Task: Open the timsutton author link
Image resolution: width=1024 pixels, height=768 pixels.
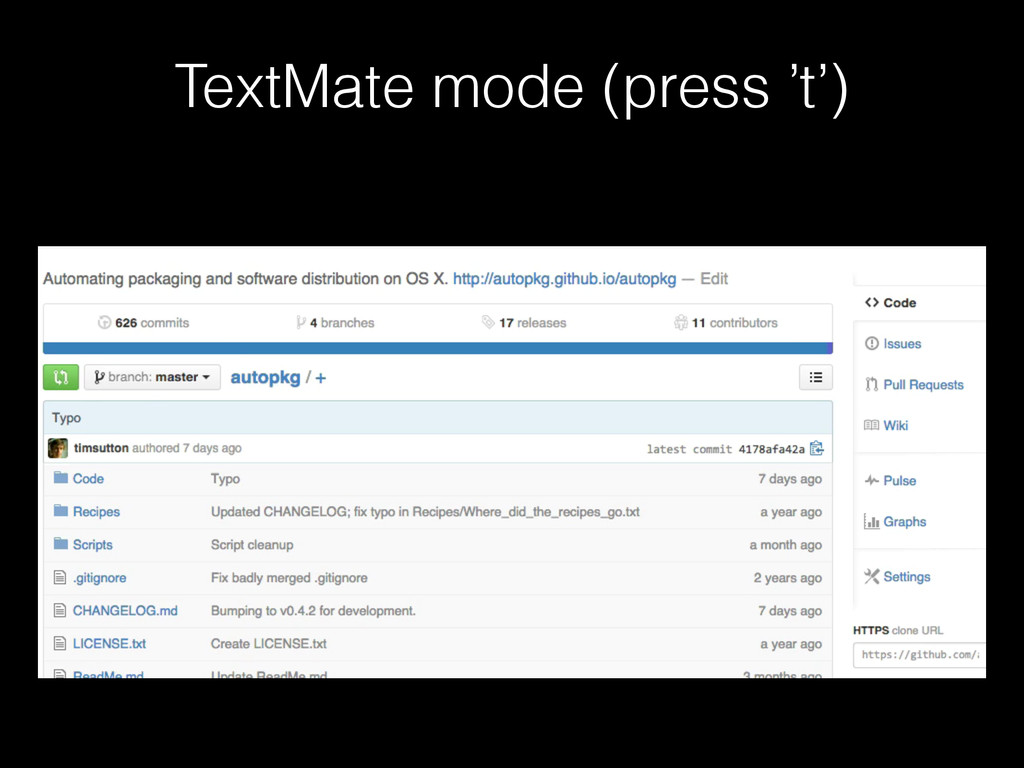Action: [101, 448]
